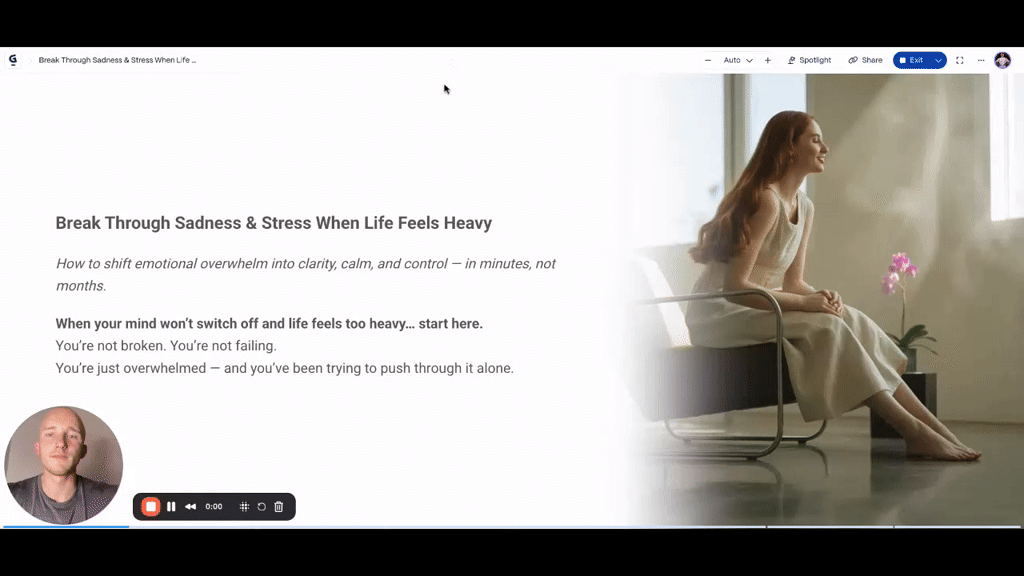Pause the recording
This screenshot has height=576, width=1024.
click(171, 507)
